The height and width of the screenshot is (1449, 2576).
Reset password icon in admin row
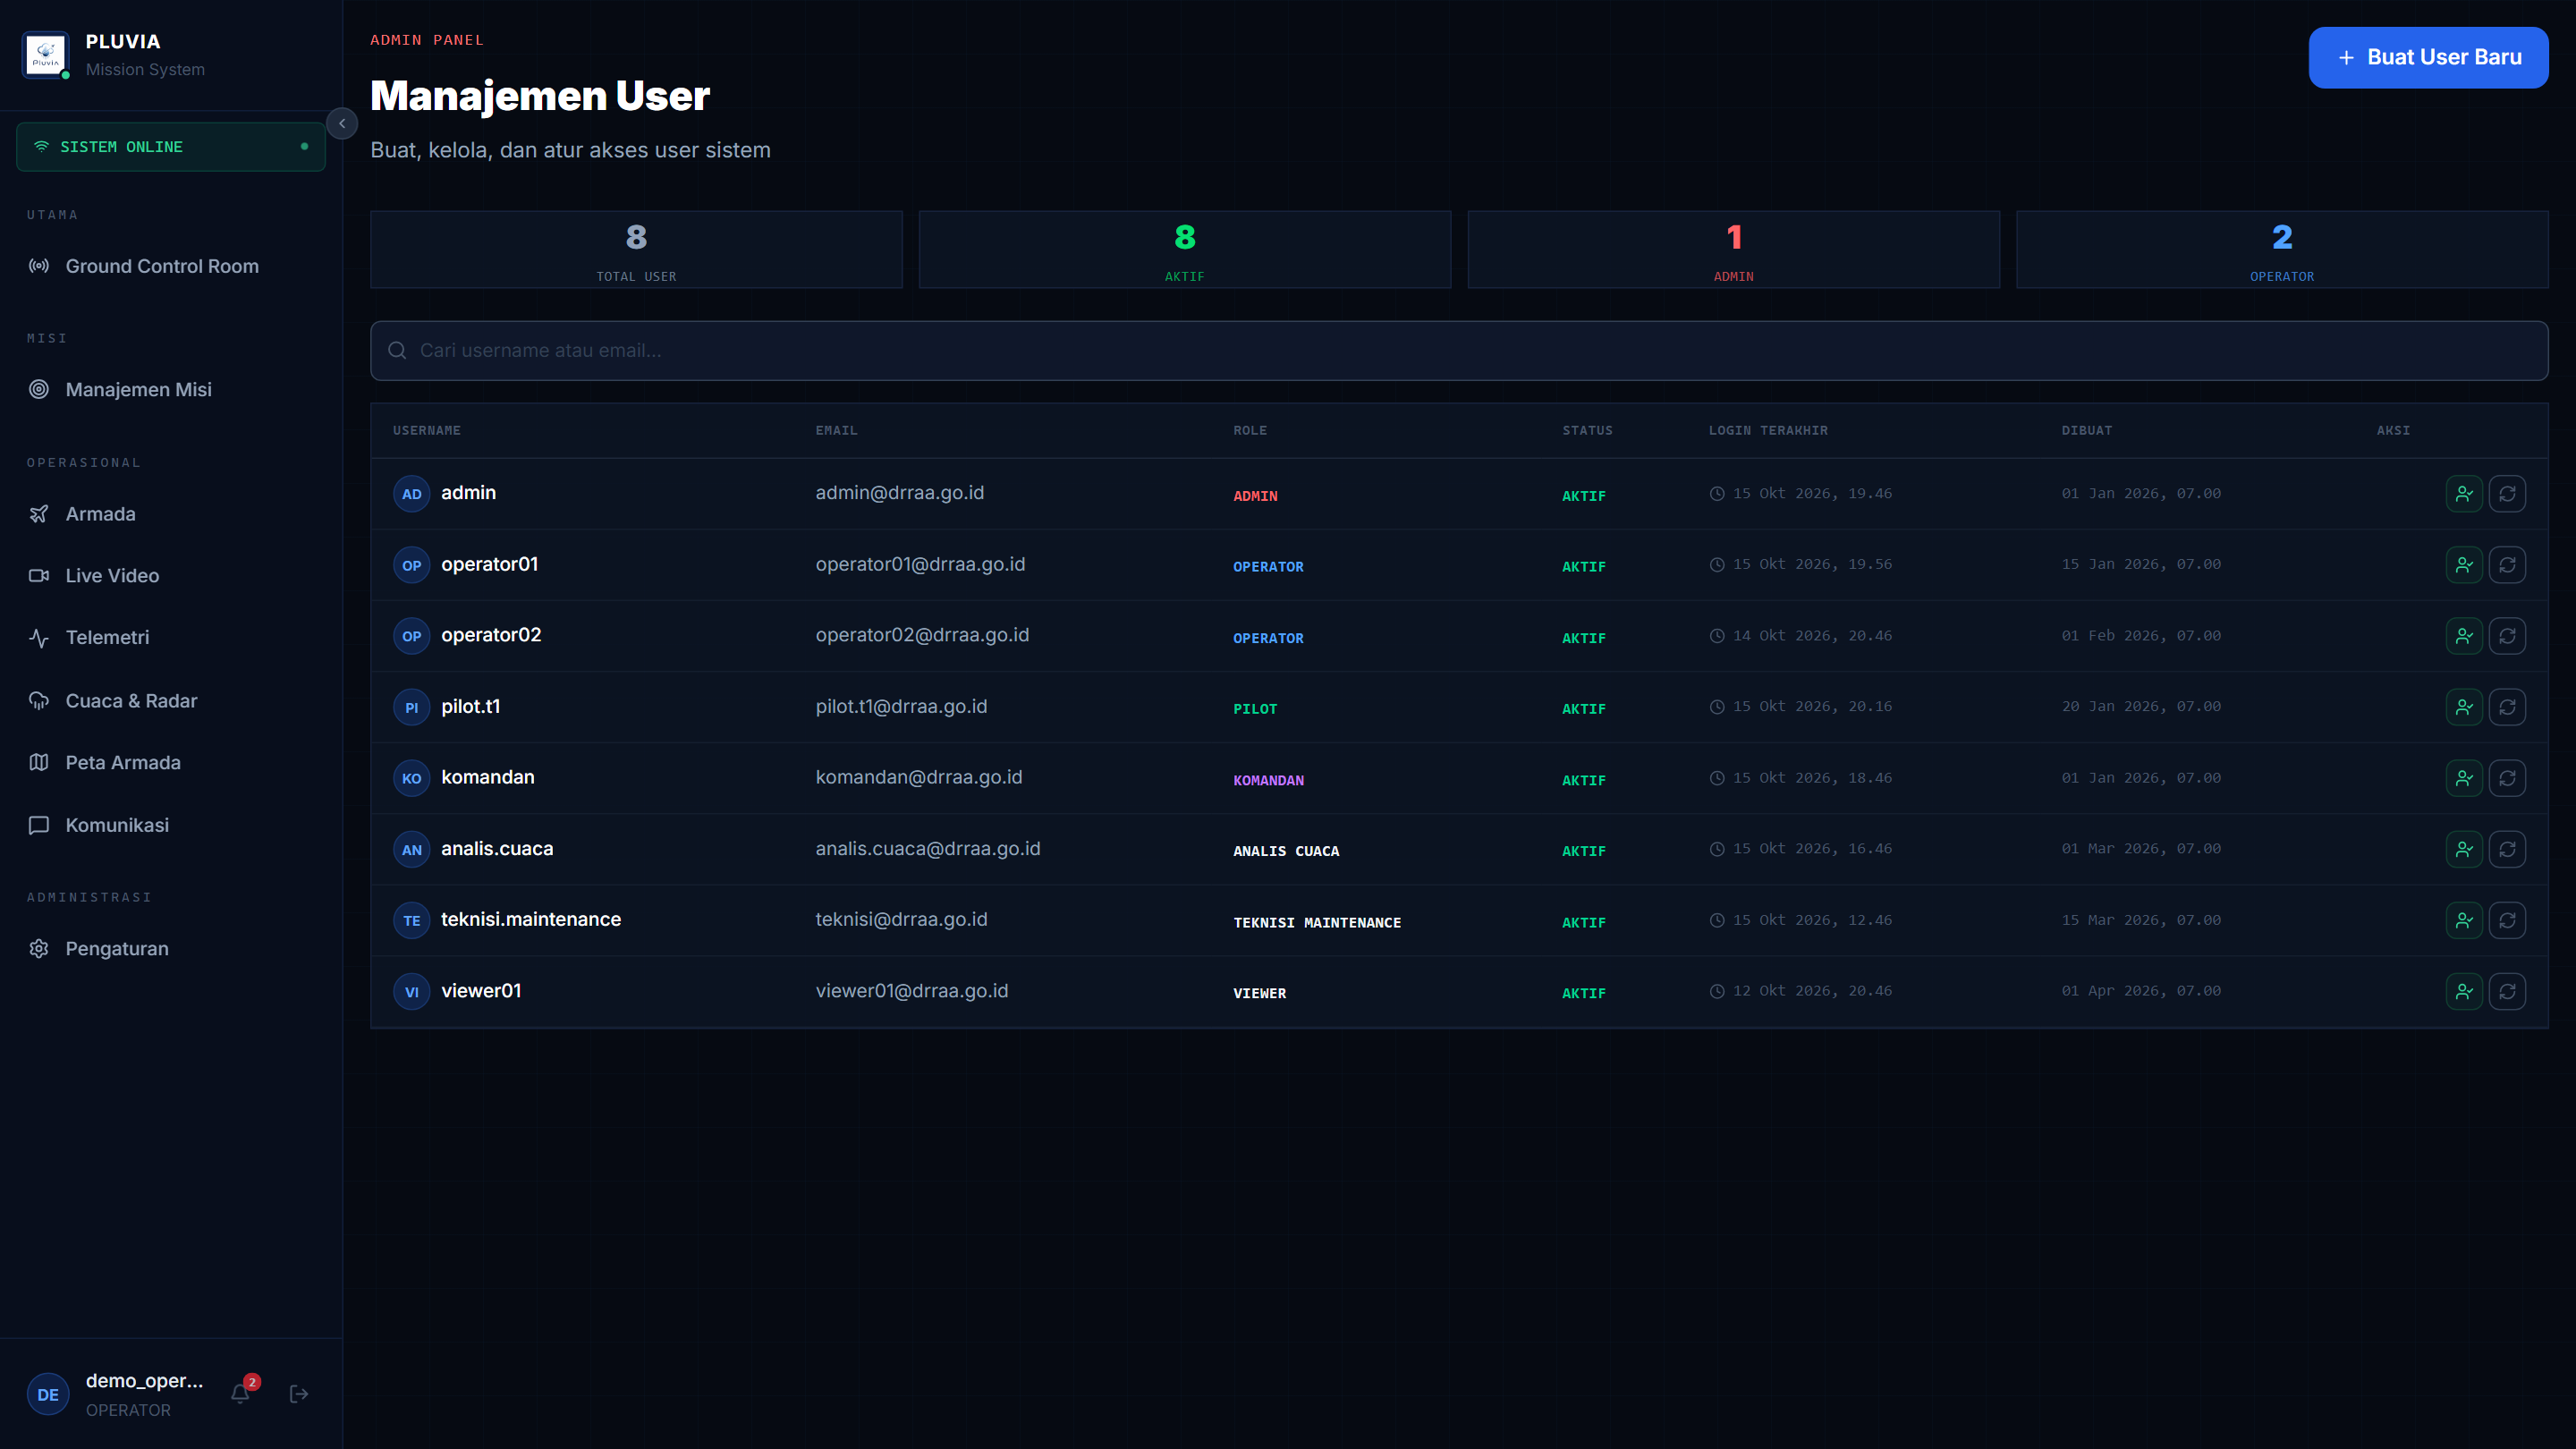point(2507,493)
